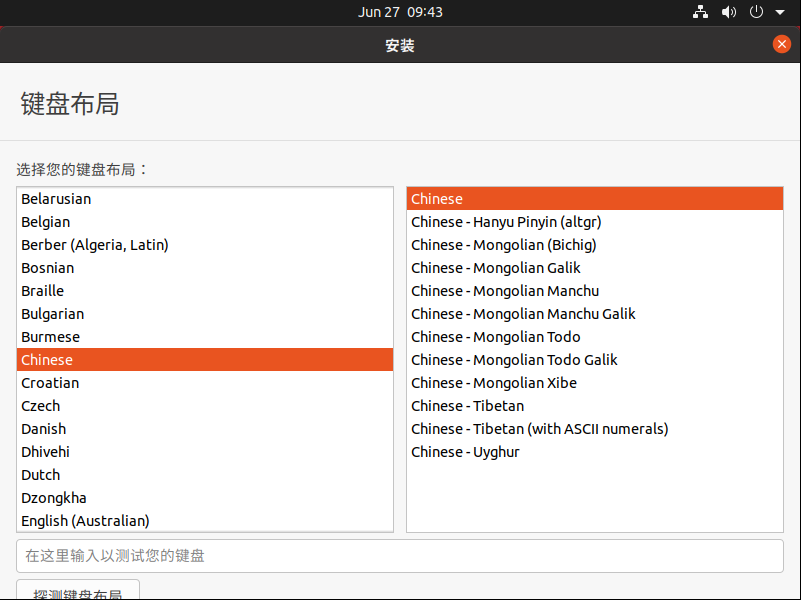The height and width of the screenshot is (600, 801).
Task: Choose Chinese - Hanyu Pinyin (altgr) variant
Action: (506, 222)
